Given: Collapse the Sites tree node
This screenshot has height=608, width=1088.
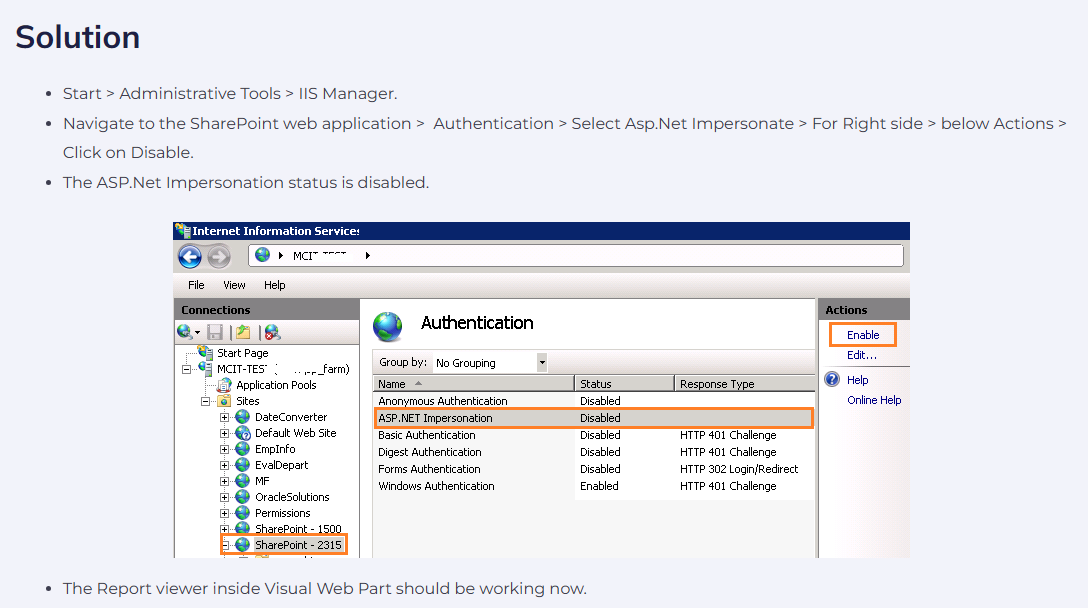Looking at the screenshot, I should (205, 401).
